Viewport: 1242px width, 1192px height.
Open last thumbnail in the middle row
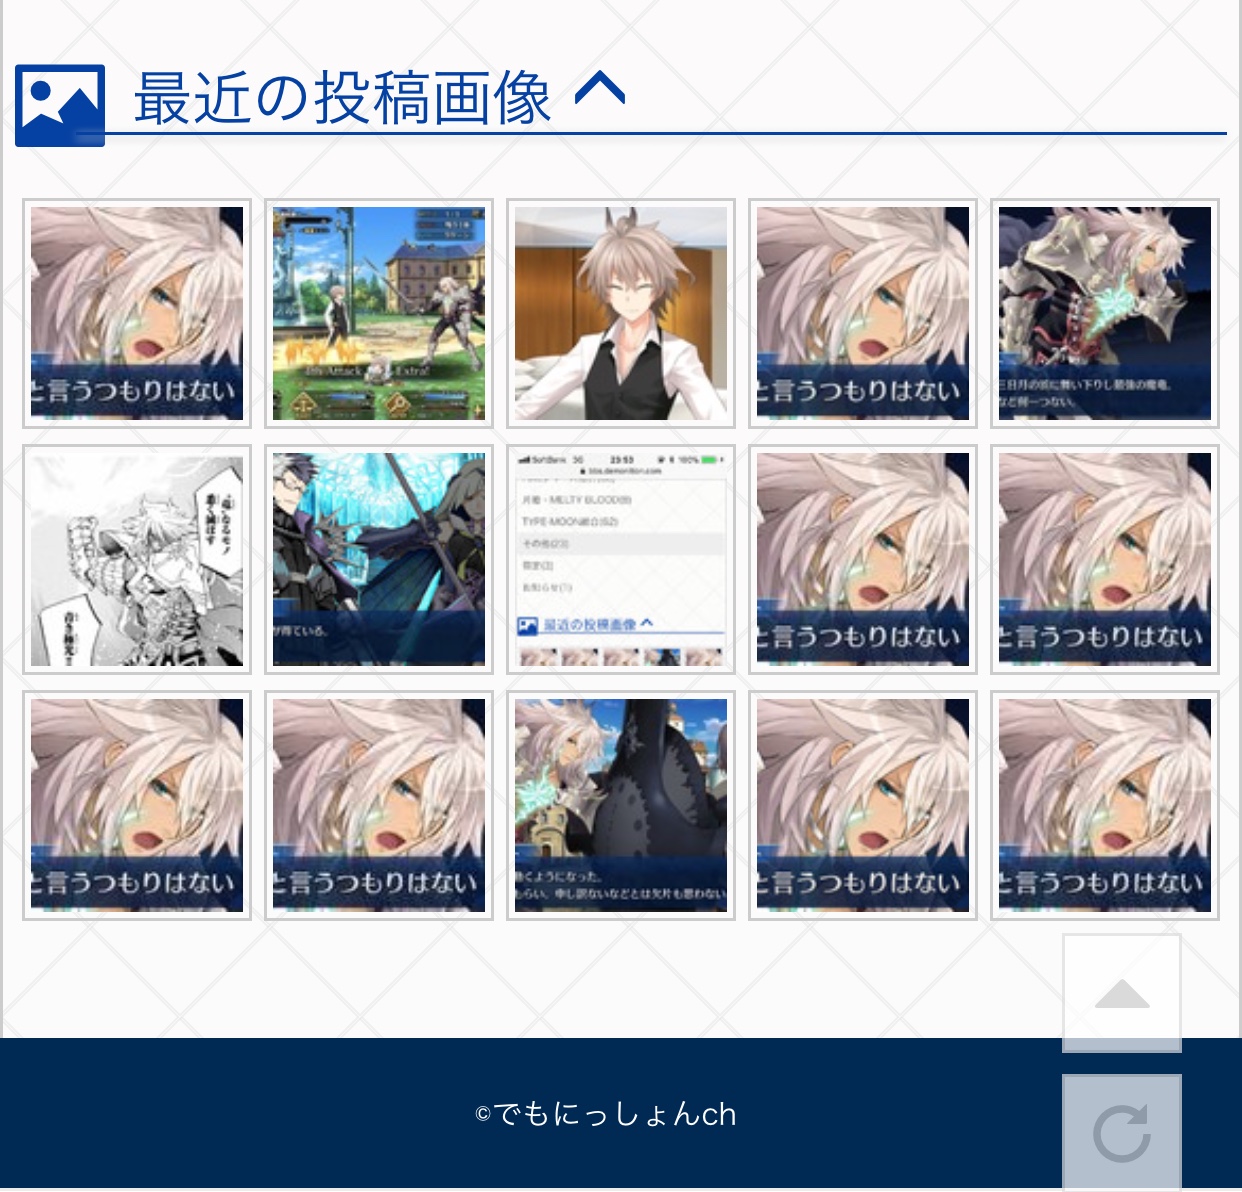(x=1105, y=559)
